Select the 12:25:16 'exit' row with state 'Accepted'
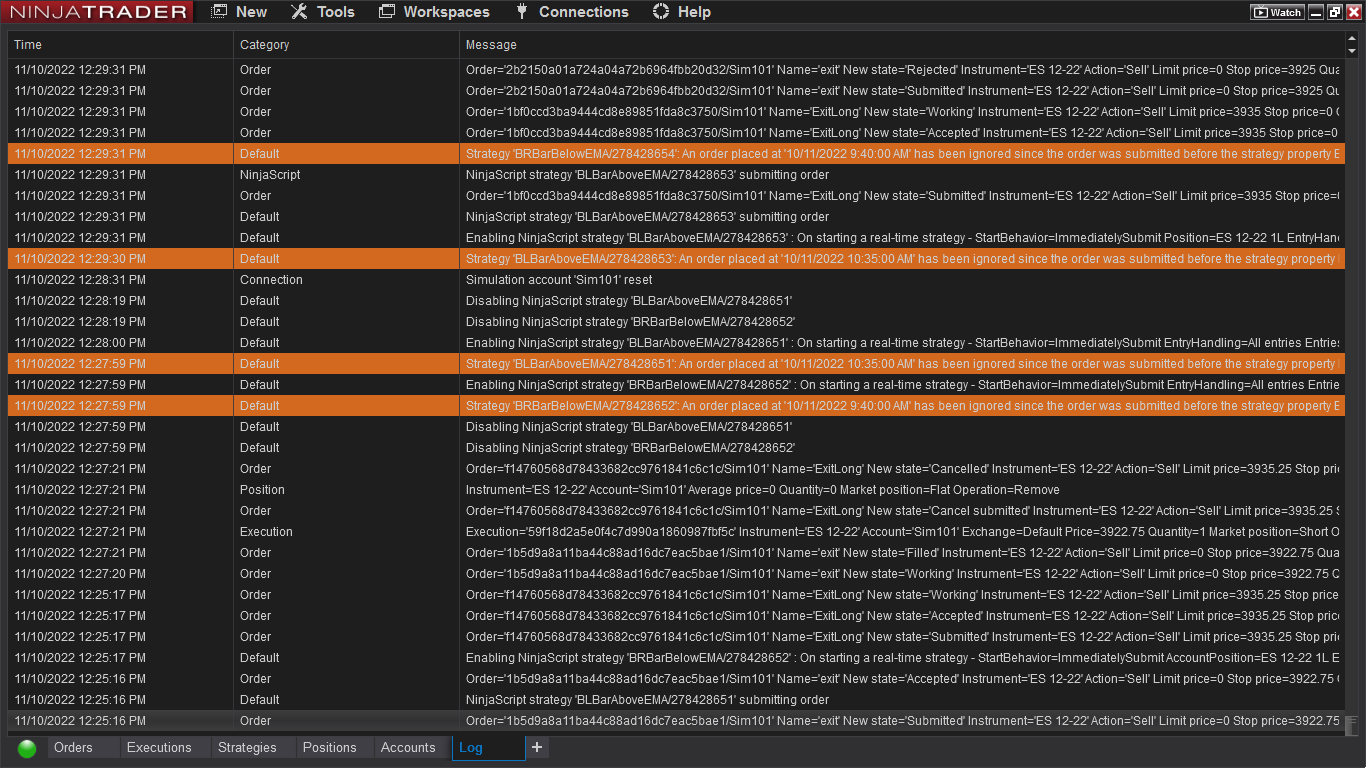The image size is (1366, 768). [676, 679]
